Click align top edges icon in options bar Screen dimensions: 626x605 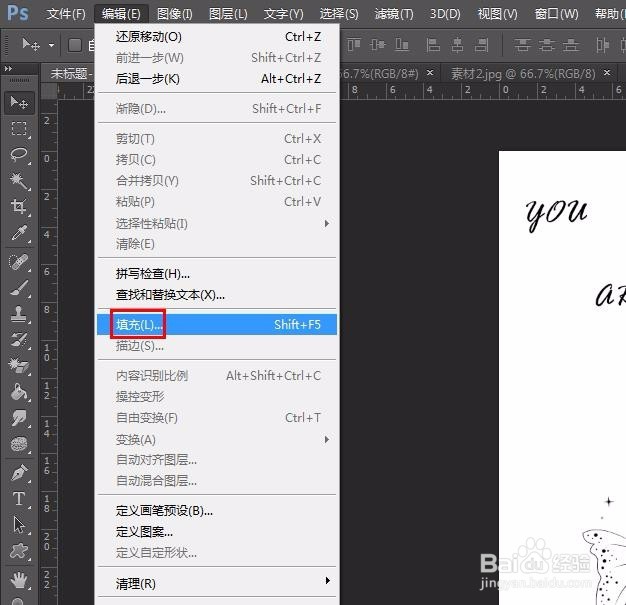point(353,44)
